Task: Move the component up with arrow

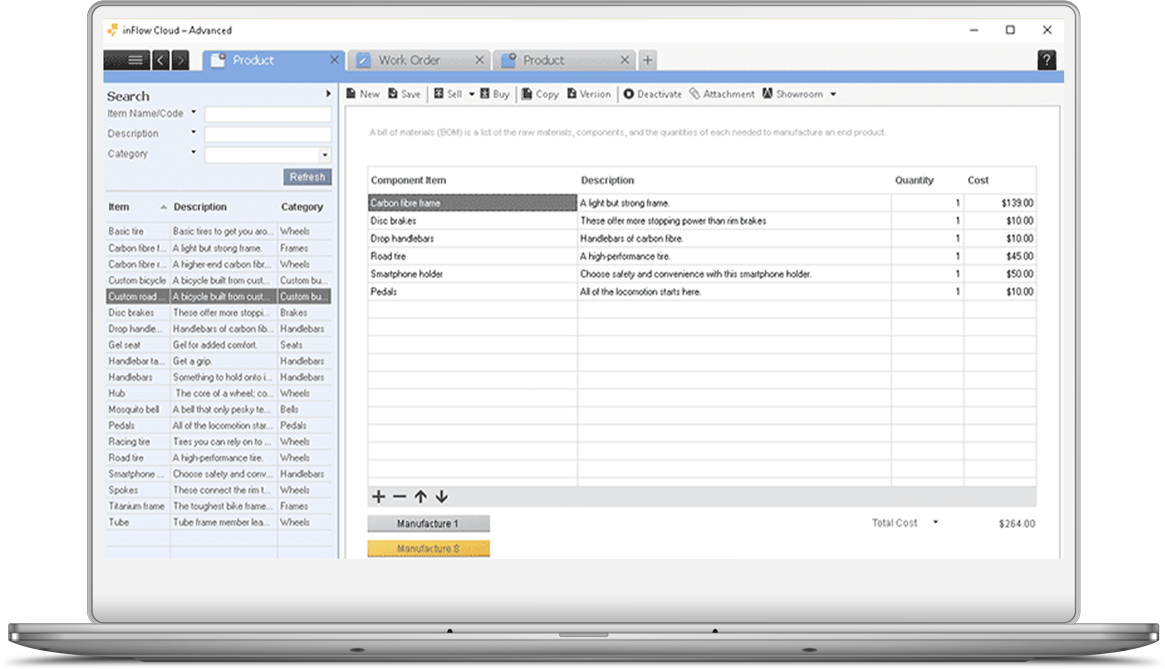Action: point(420,497)
